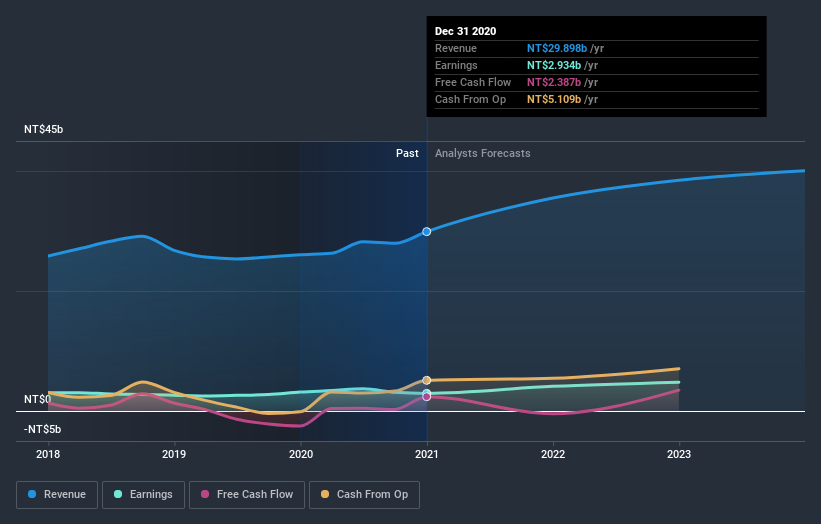Screen dimensions: 821x524
Task: Click the Free Cash Flow label in tooltip
Action: (473, 82)
